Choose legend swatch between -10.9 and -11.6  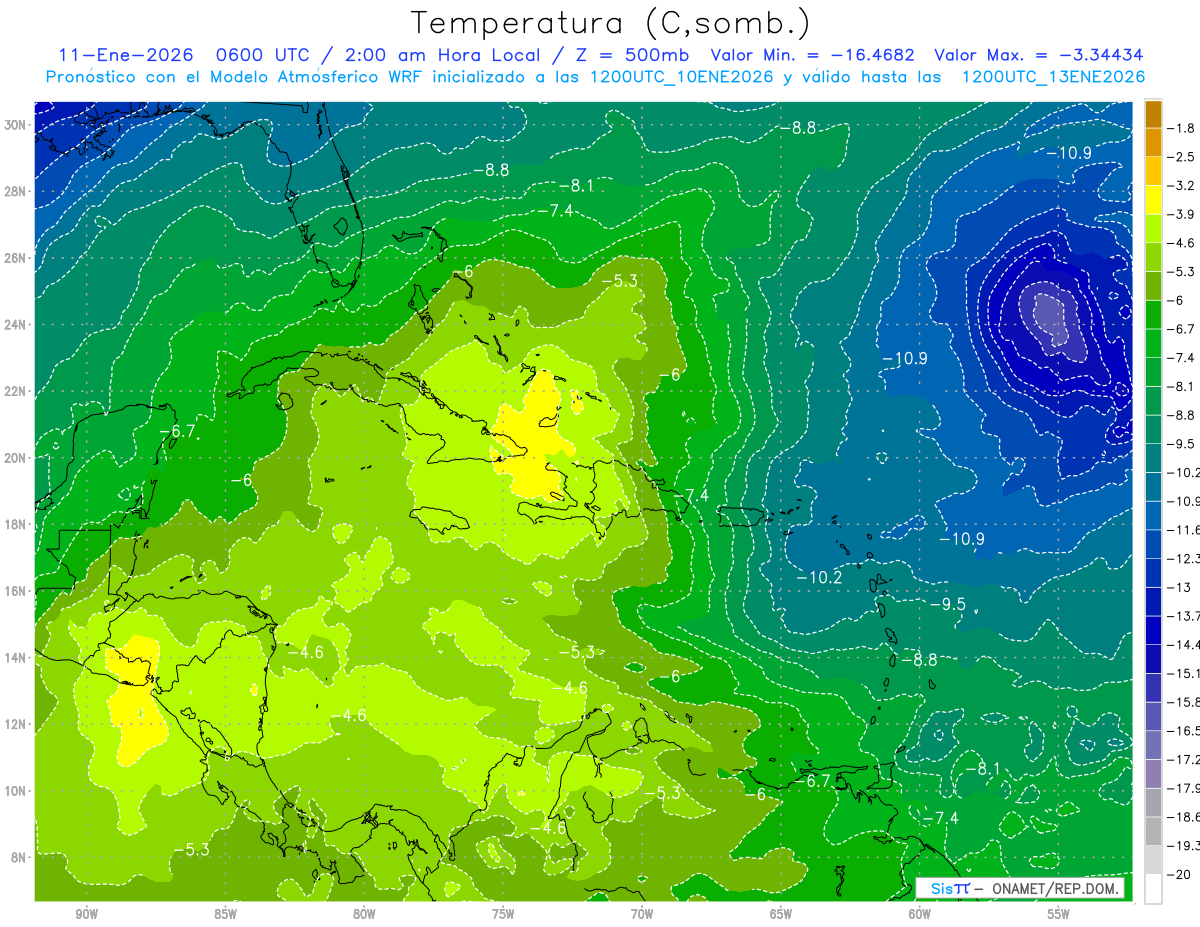pyautogui.click(x=1153, y=514)
